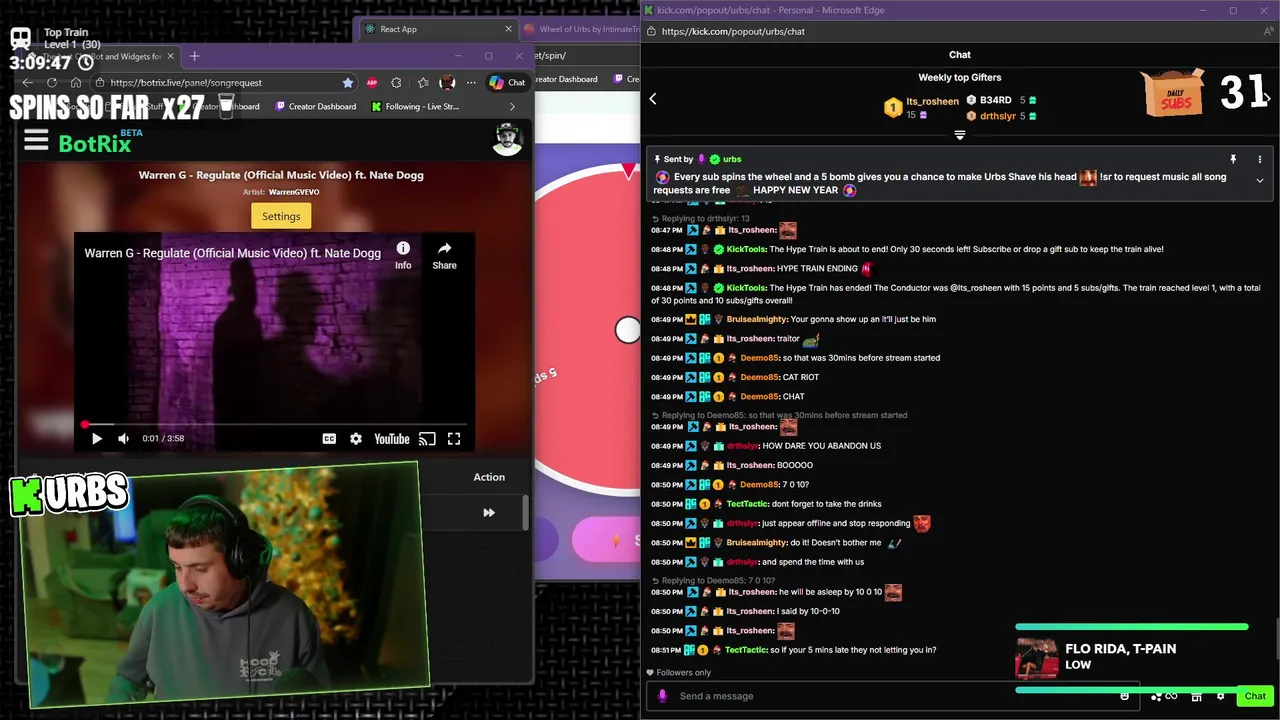Unpin the pinned message with pin icon

1233,159
